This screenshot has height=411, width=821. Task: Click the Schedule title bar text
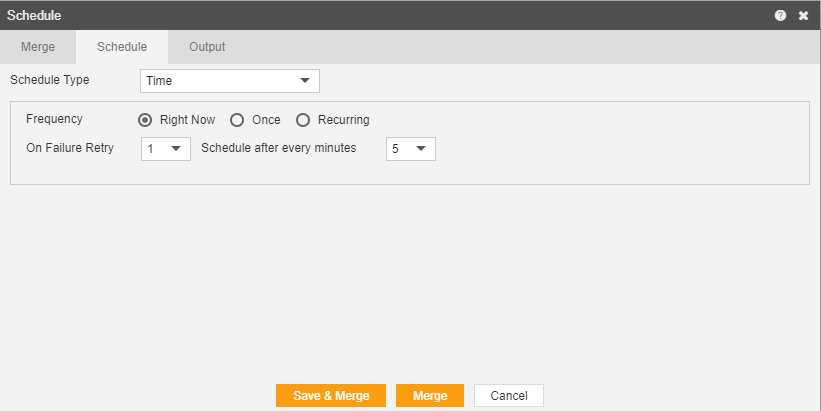(x=34, y=15)
